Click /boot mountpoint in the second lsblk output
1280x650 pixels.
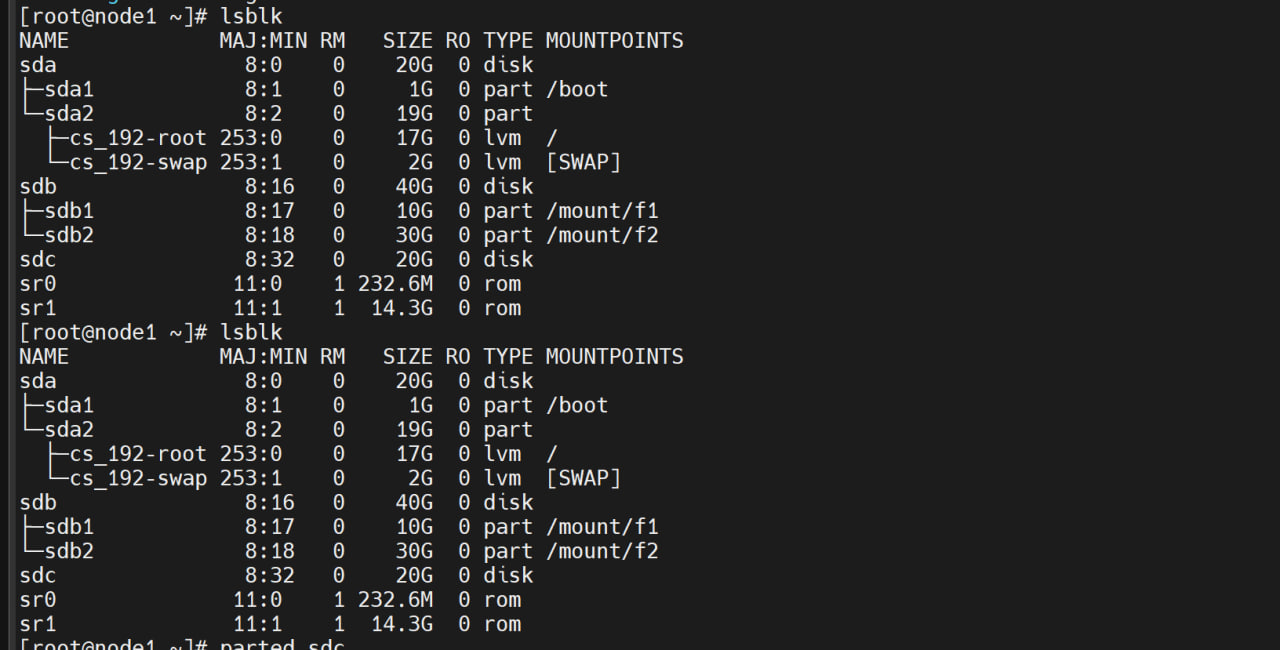[577, 405]
